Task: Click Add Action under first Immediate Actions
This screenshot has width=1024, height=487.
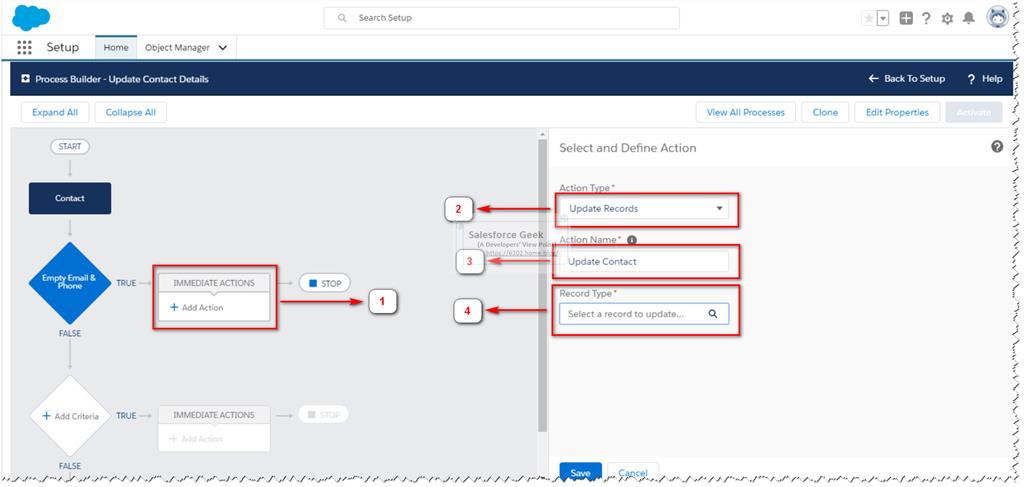Action: (197, 307)
